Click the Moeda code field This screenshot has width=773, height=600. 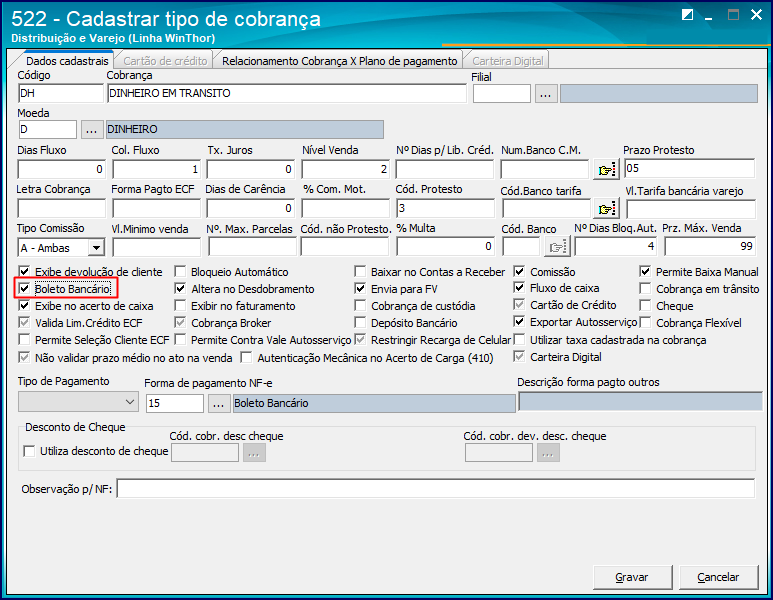[48, 130]
